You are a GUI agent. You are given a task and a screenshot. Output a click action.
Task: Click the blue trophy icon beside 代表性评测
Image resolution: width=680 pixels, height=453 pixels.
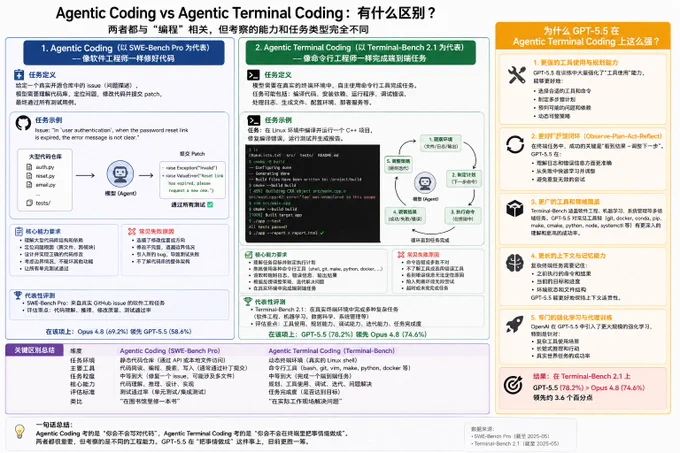[x=18, y=295]
